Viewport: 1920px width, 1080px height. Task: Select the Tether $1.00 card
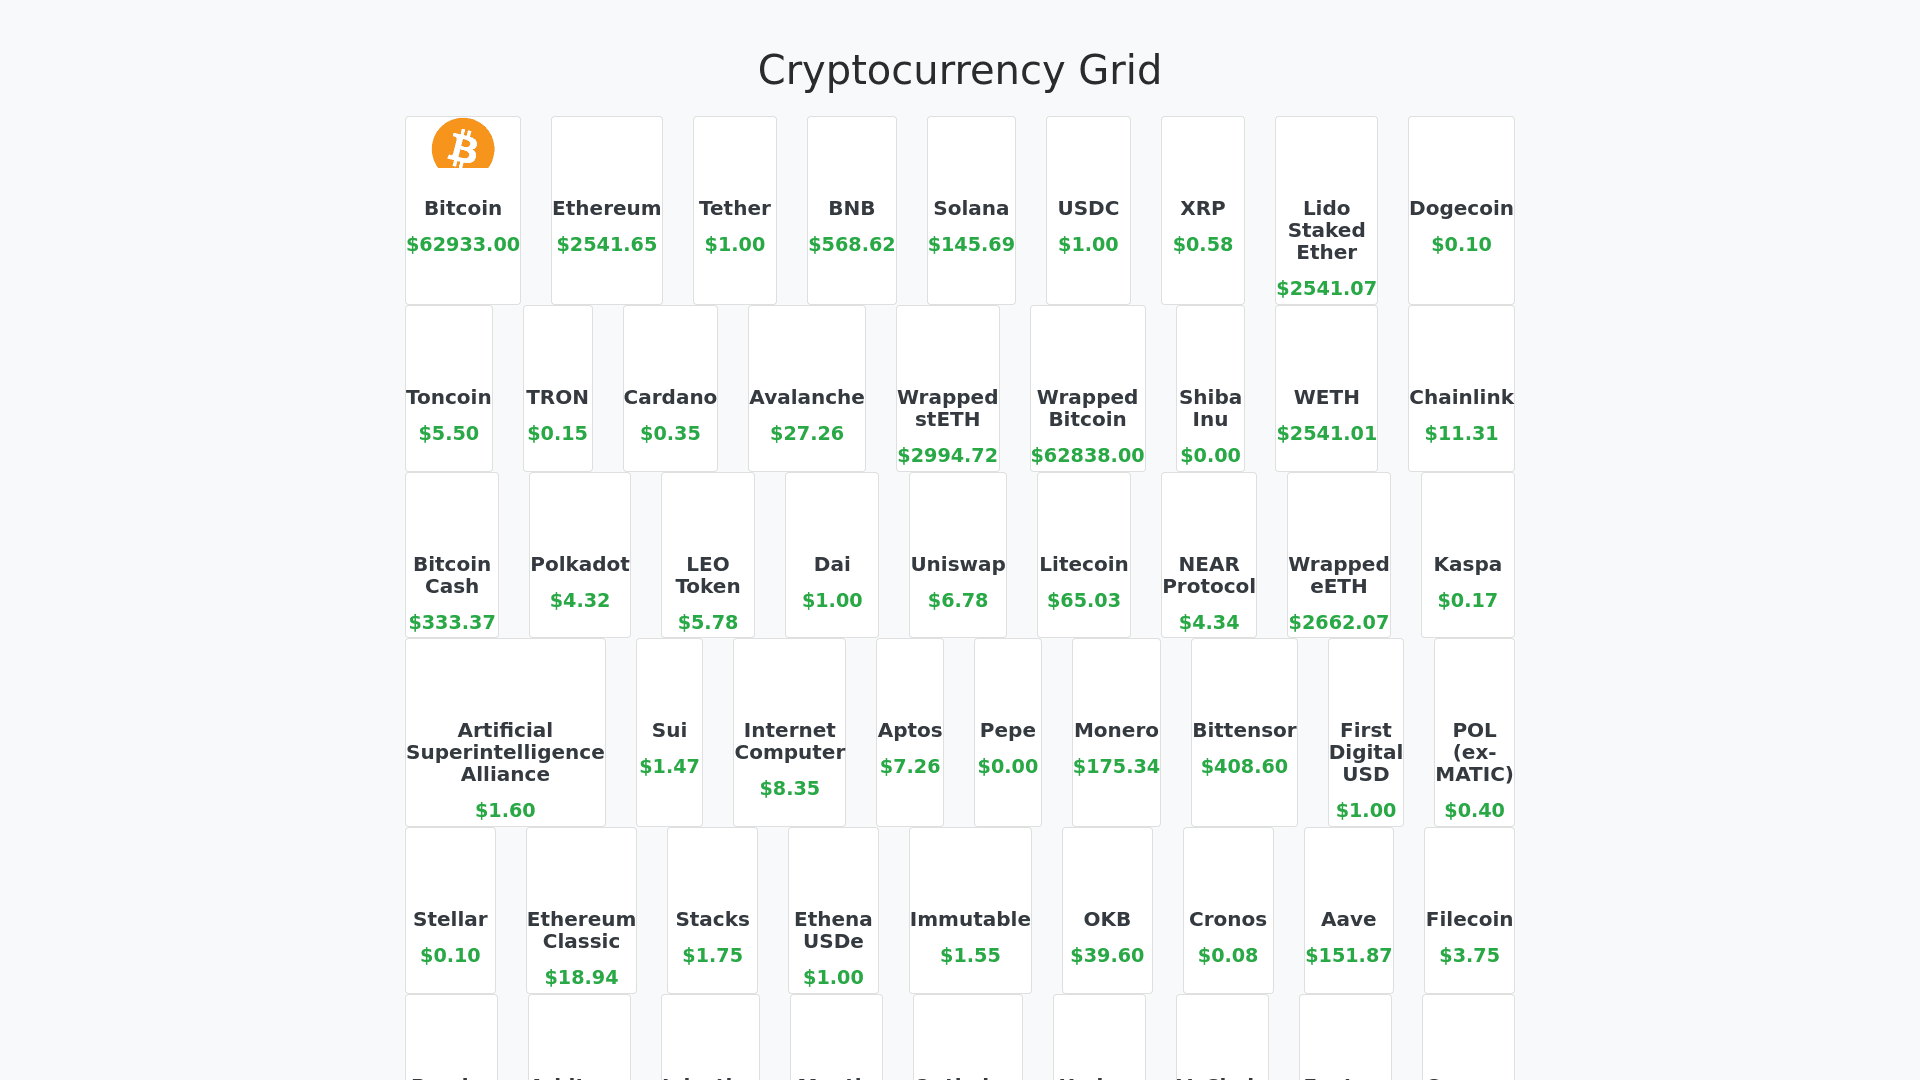[x=734, y=210]
